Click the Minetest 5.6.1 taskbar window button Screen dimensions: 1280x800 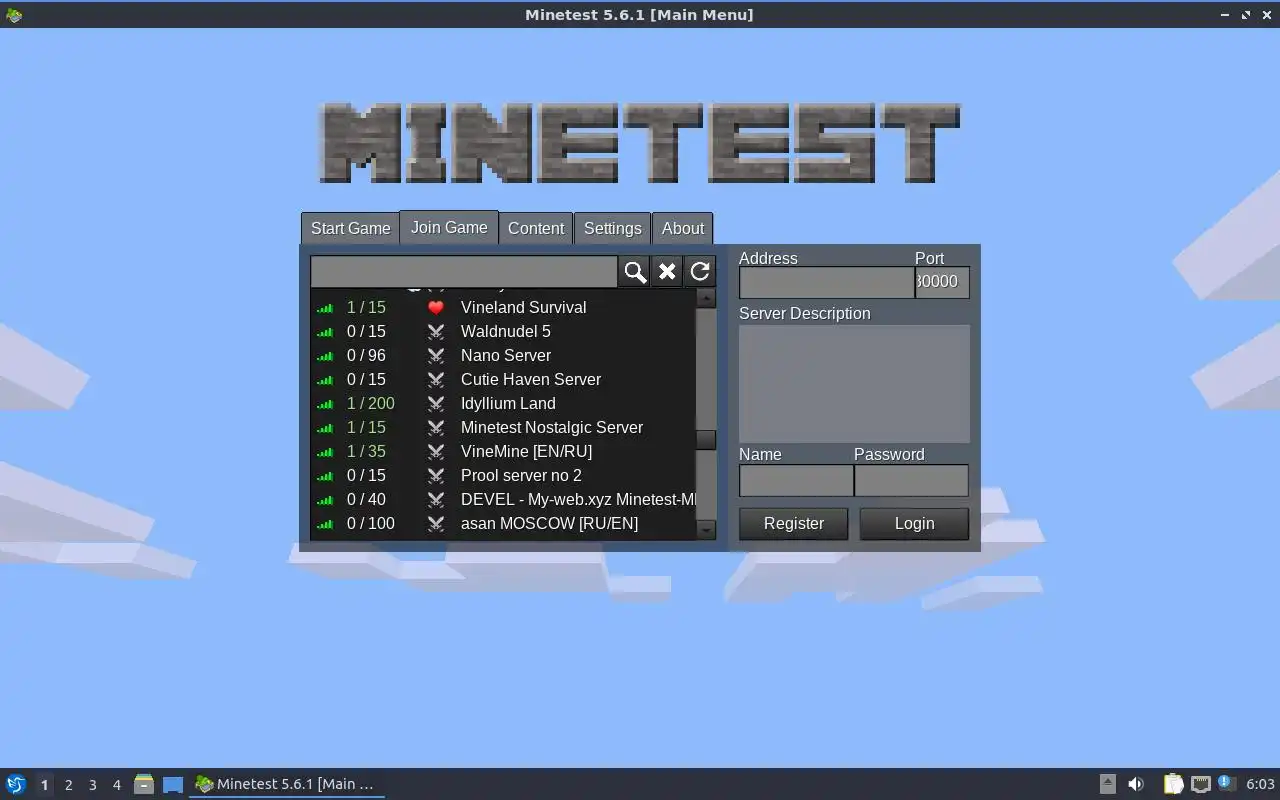(287, 784)
